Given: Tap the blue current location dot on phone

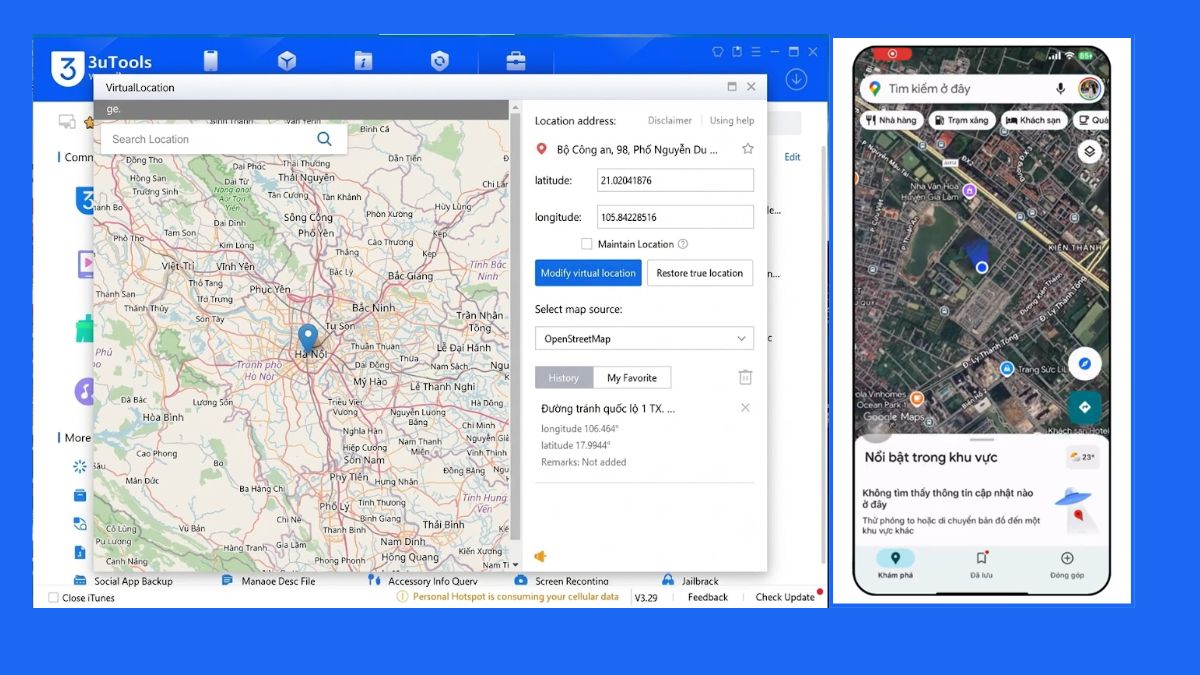Looking at the screenshot, I should tap(982, 267).
